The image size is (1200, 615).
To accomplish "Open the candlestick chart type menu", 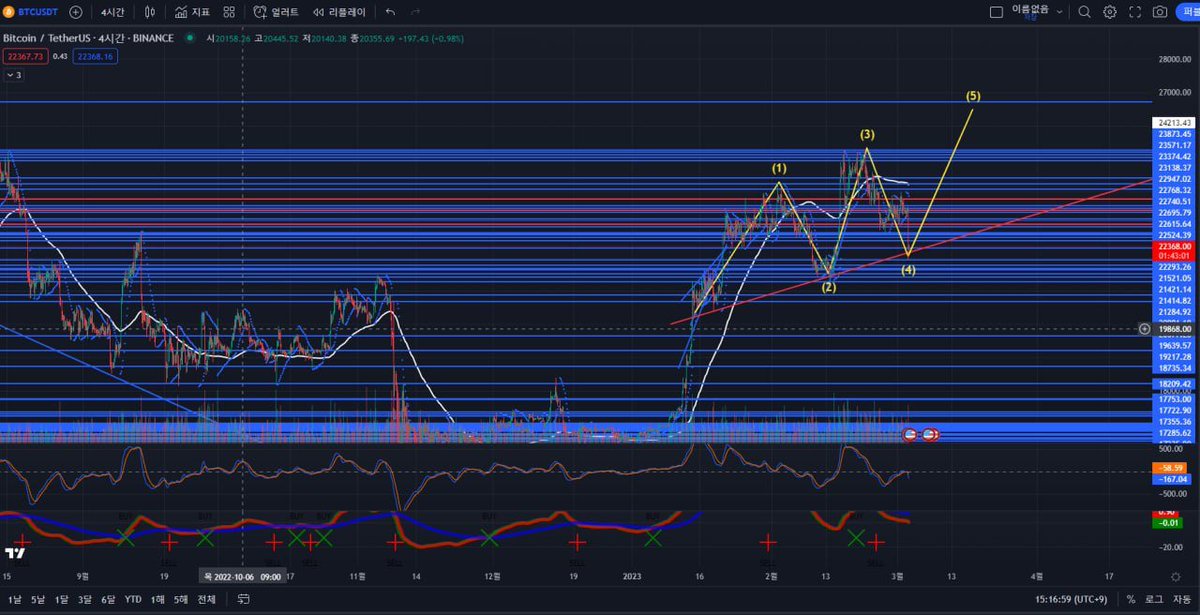I will coord(150,12).
